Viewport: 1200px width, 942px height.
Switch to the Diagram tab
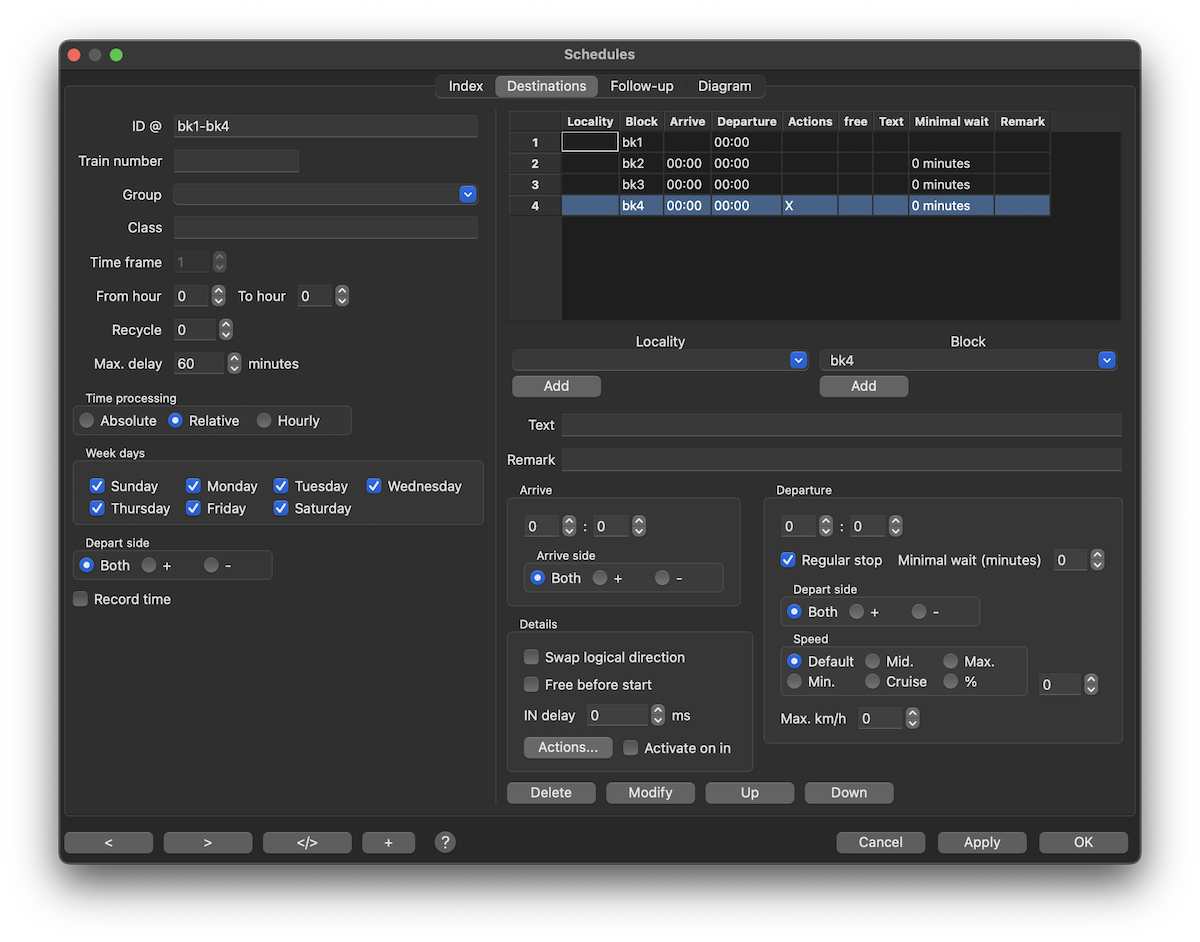point(724,86)
